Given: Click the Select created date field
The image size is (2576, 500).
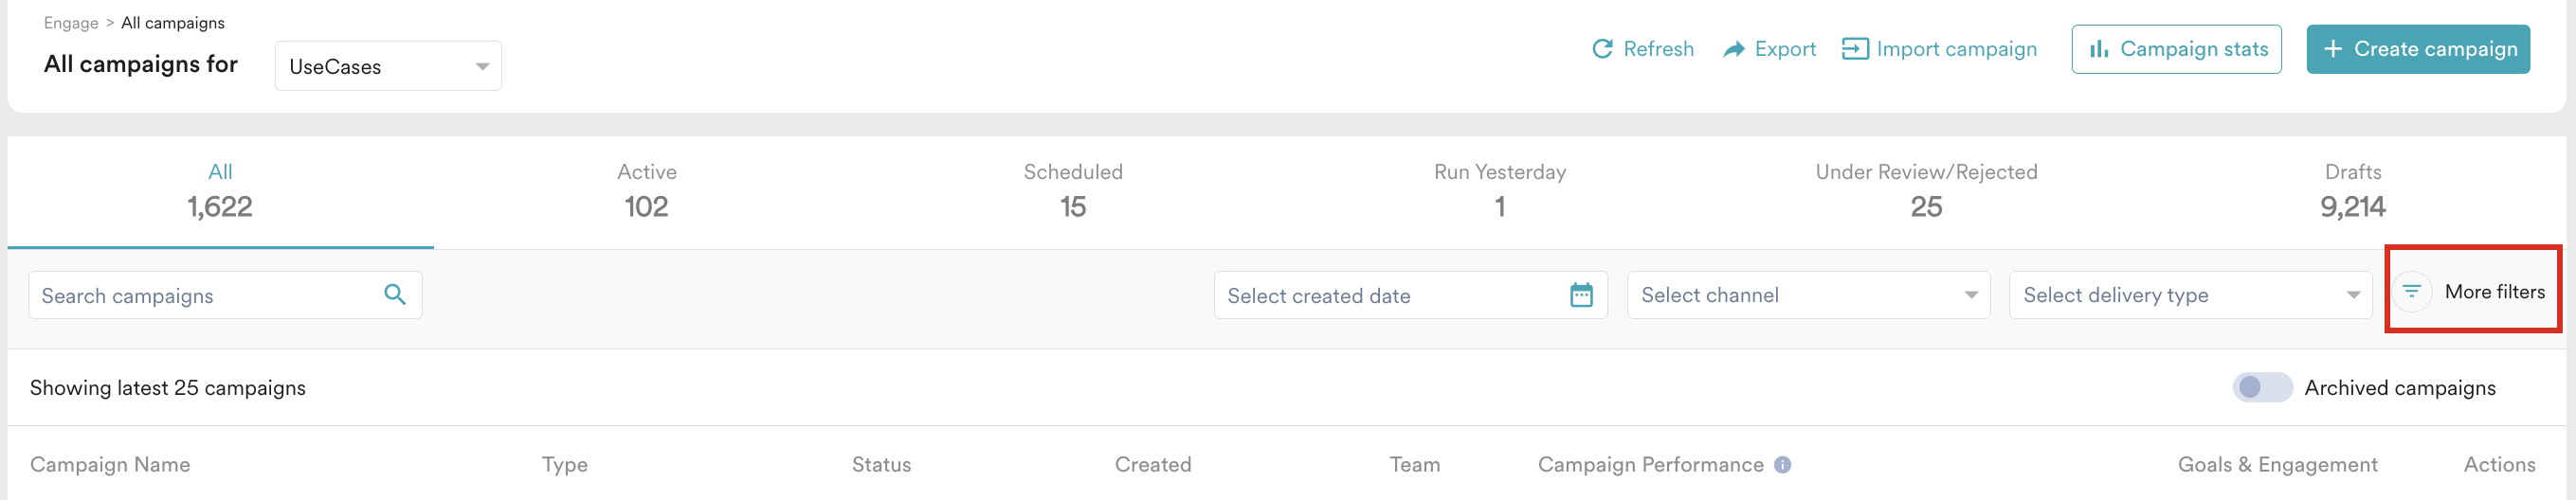Looking at the screenshot, I should click(x=1390, y=296).
